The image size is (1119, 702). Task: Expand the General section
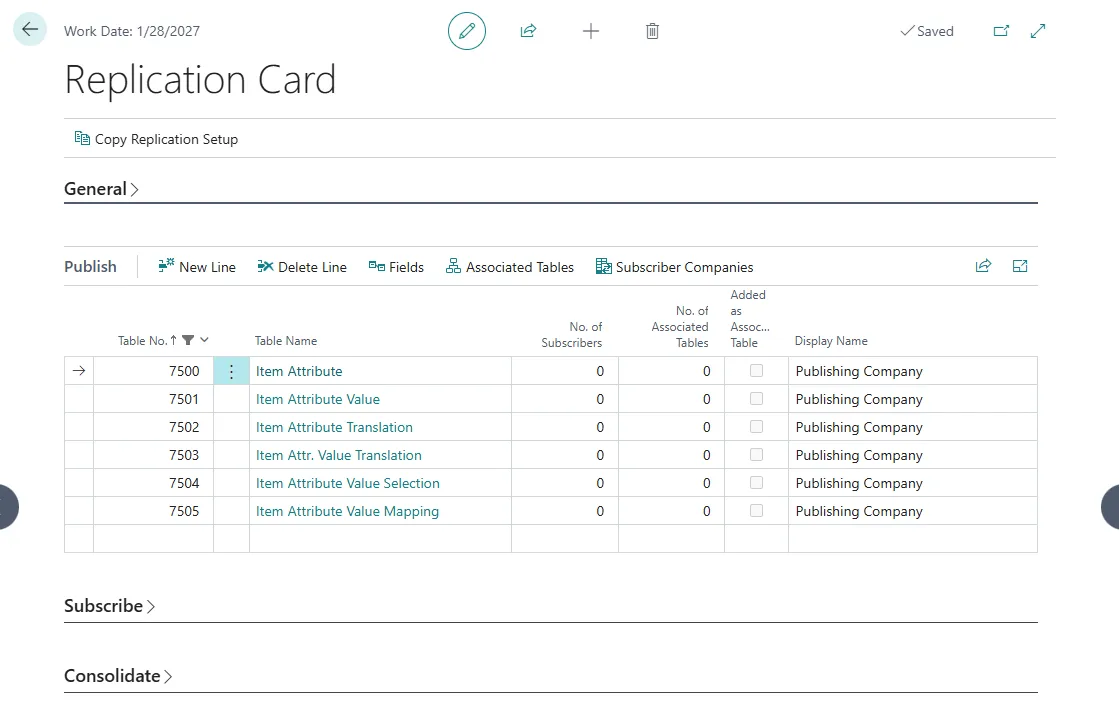101,189
